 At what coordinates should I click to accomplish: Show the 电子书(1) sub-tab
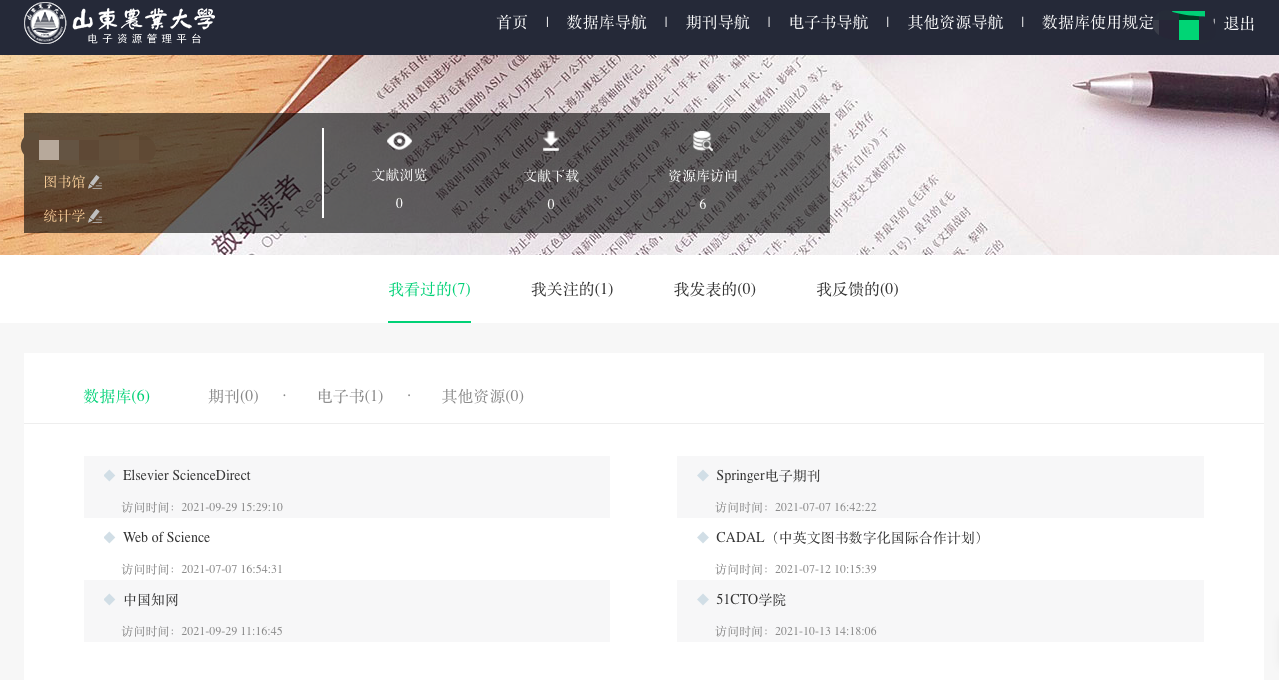(350, 396)
